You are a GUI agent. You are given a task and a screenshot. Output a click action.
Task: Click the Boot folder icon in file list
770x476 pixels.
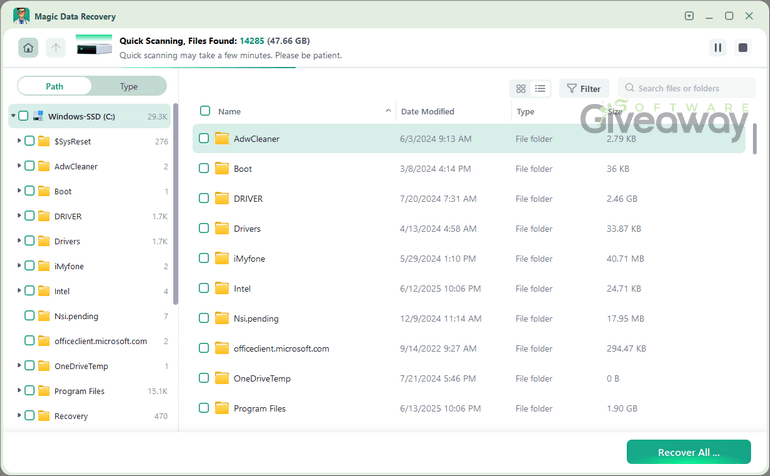[222, 168]
